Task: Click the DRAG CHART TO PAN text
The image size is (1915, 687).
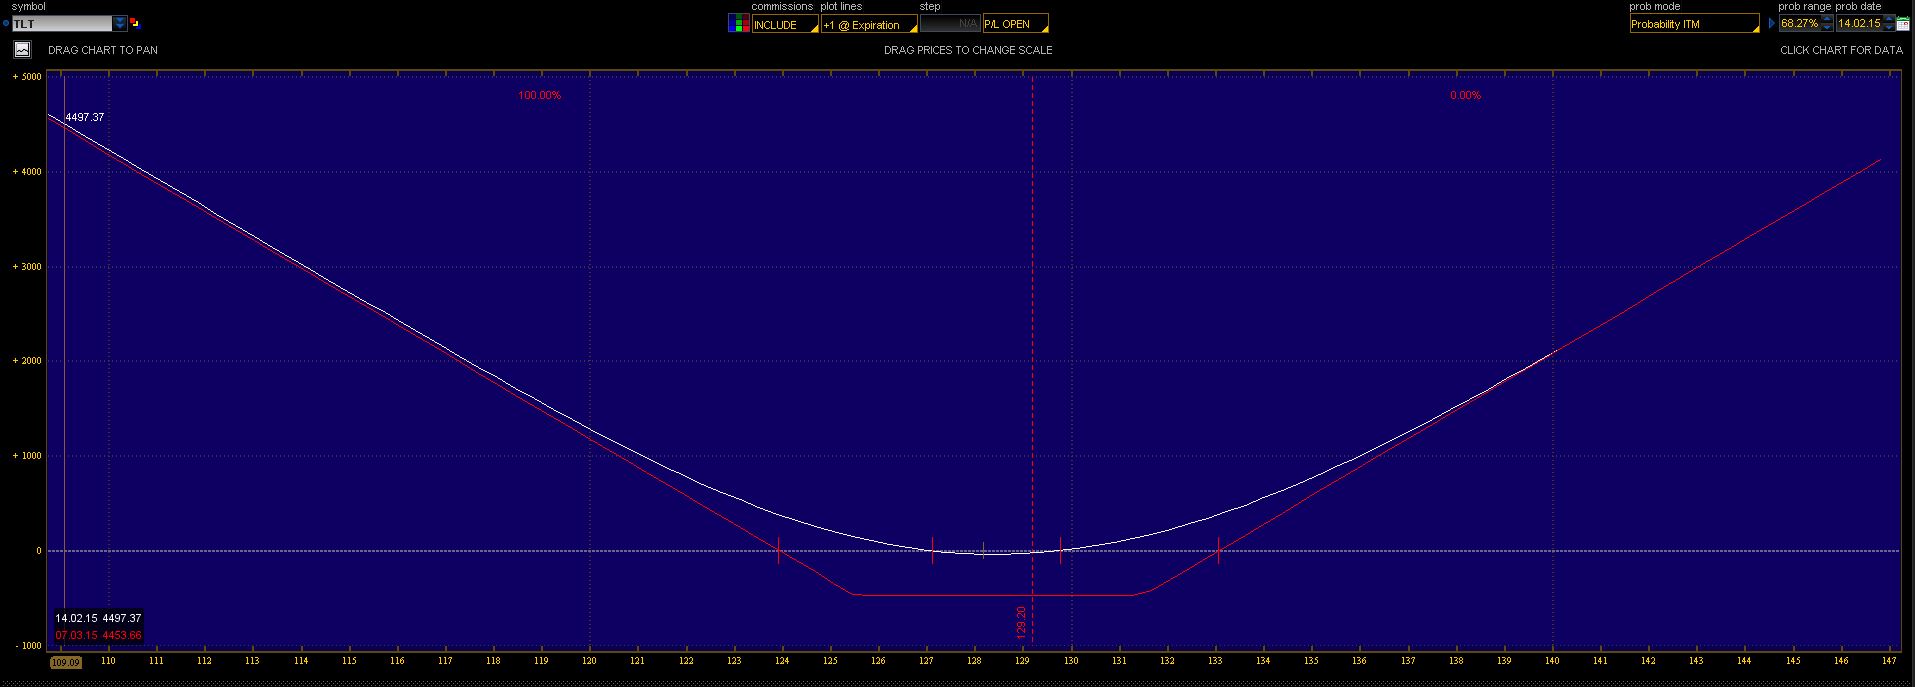Action: (x=103, y=50)
